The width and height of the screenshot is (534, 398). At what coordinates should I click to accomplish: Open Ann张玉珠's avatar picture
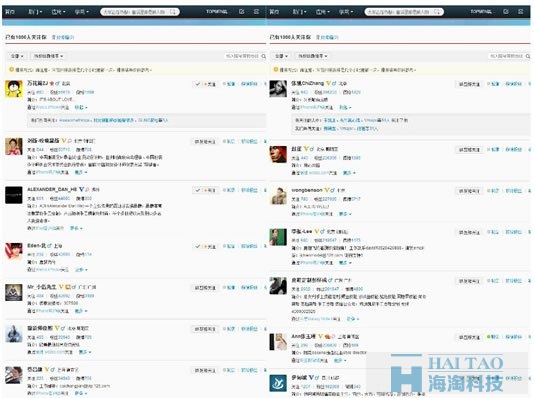(278, 342)
